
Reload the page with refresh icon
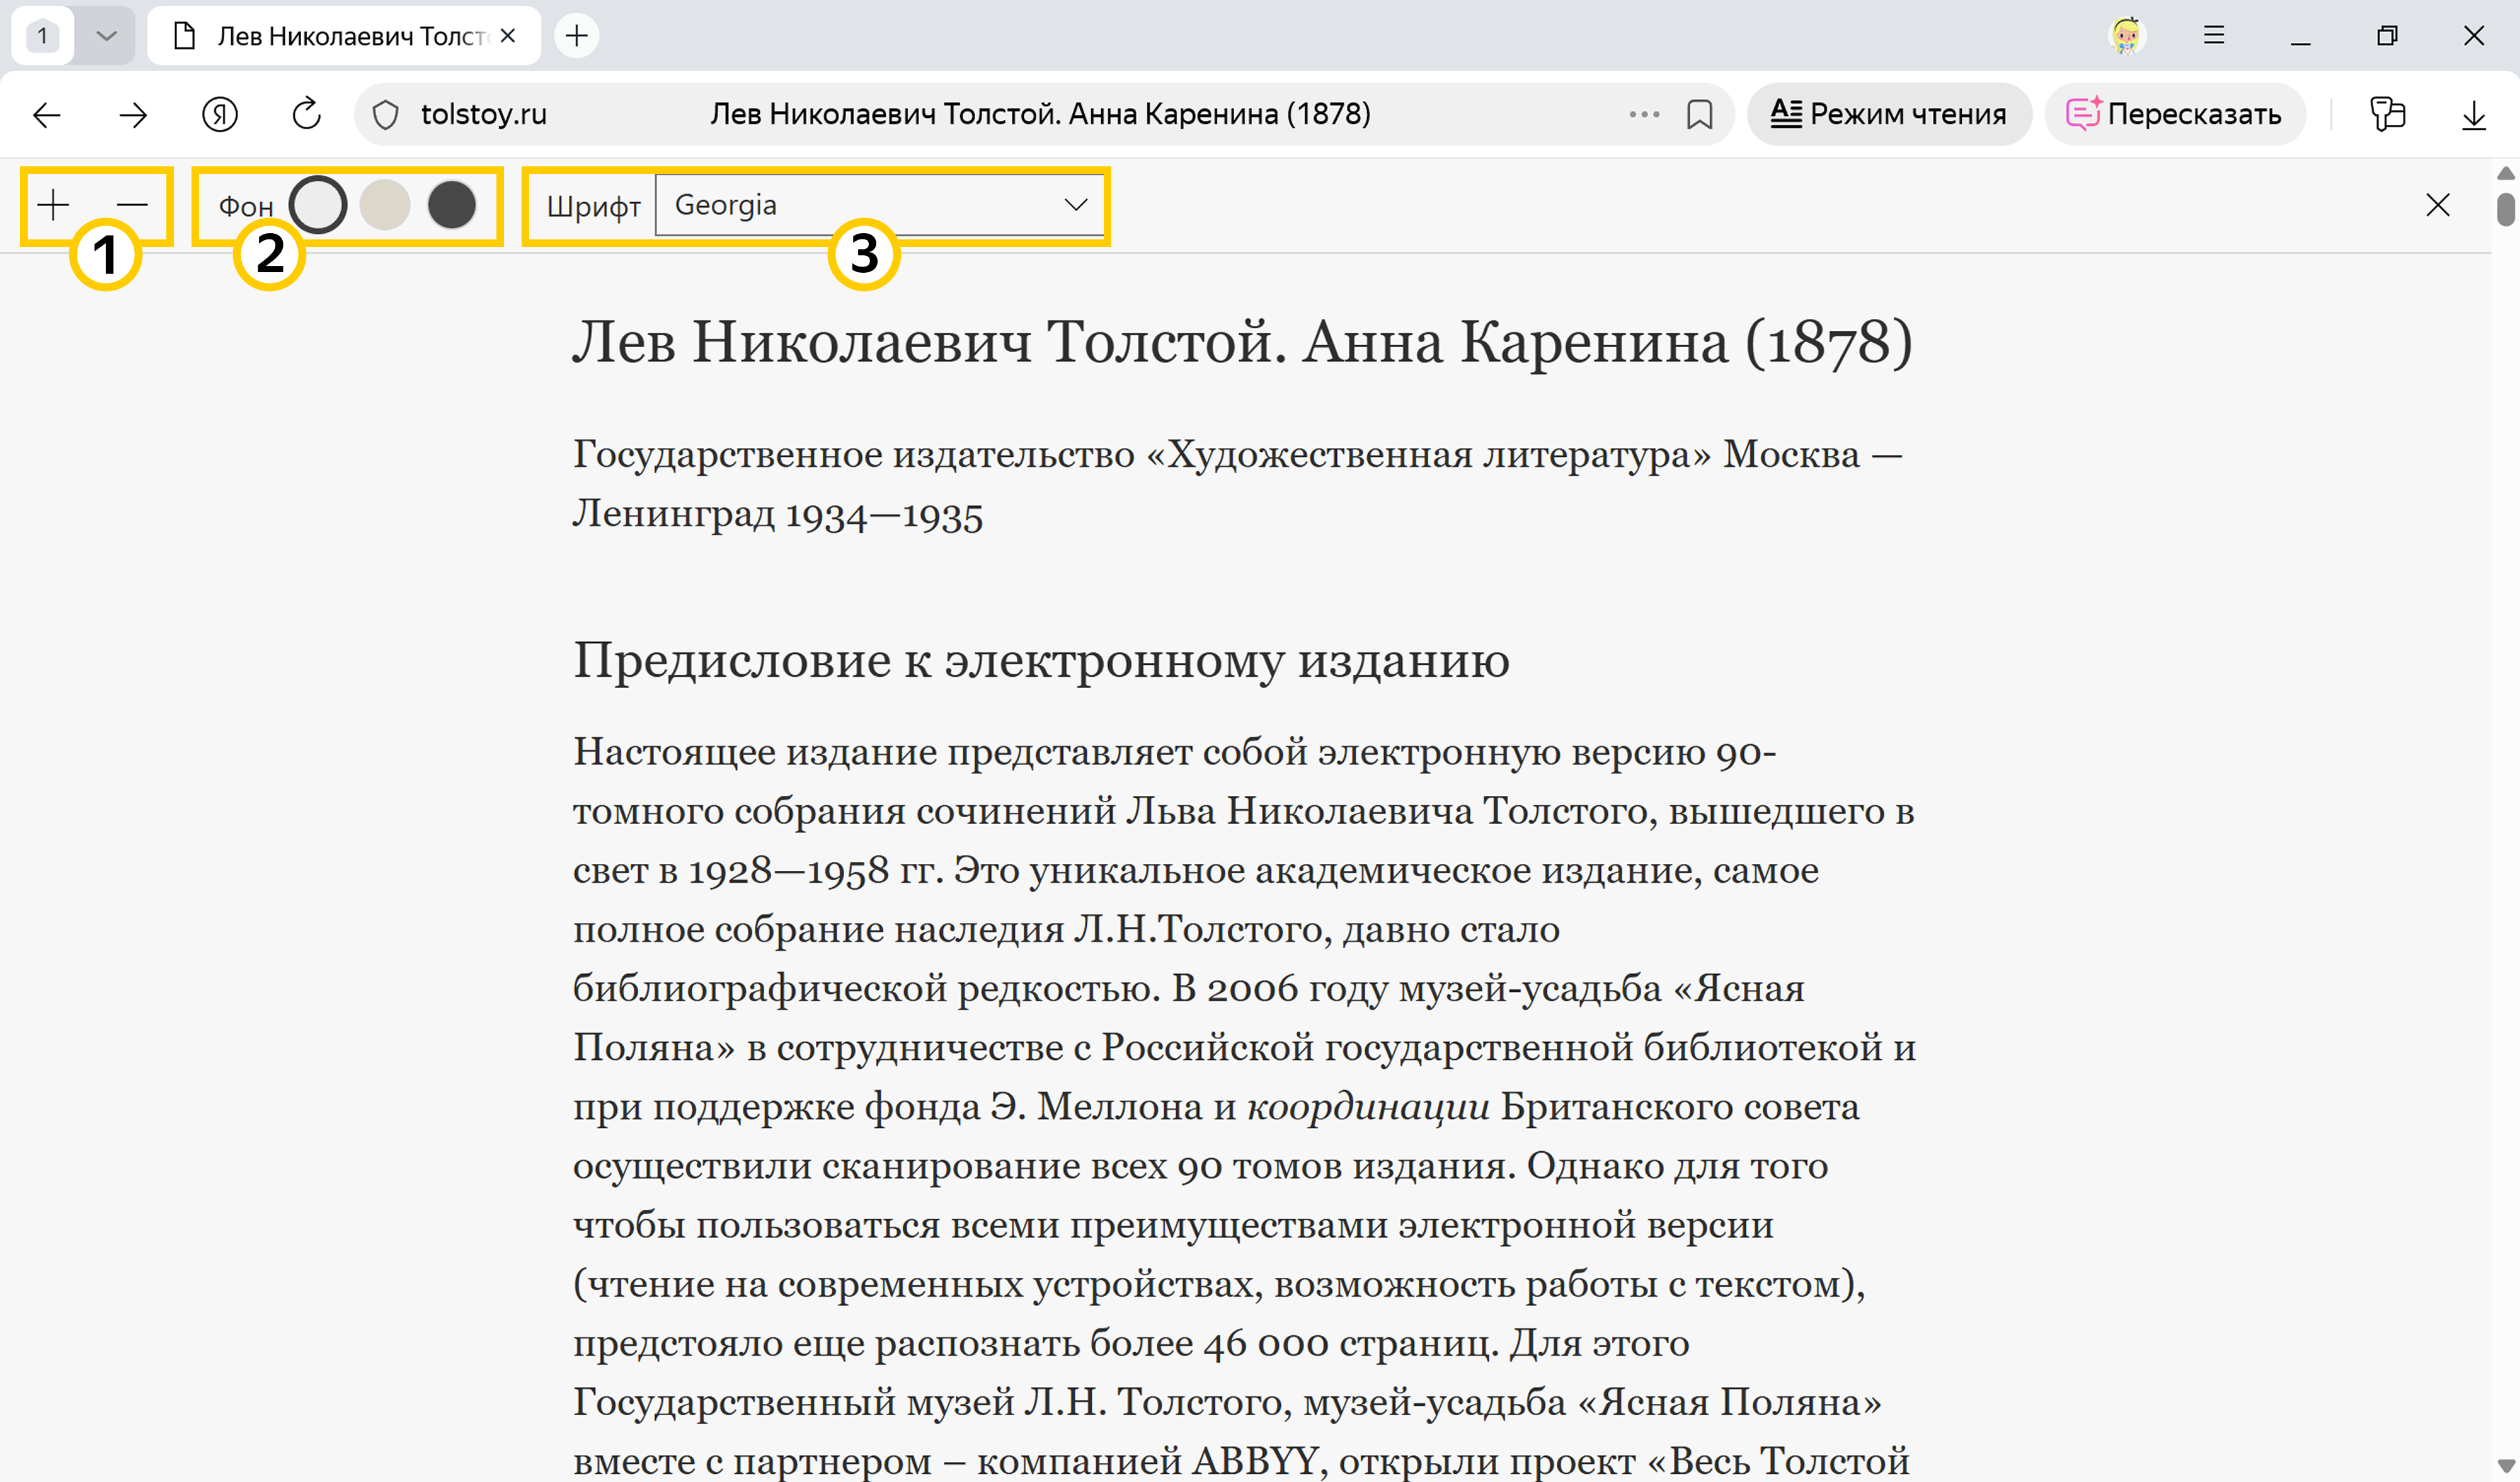(306, 114)
